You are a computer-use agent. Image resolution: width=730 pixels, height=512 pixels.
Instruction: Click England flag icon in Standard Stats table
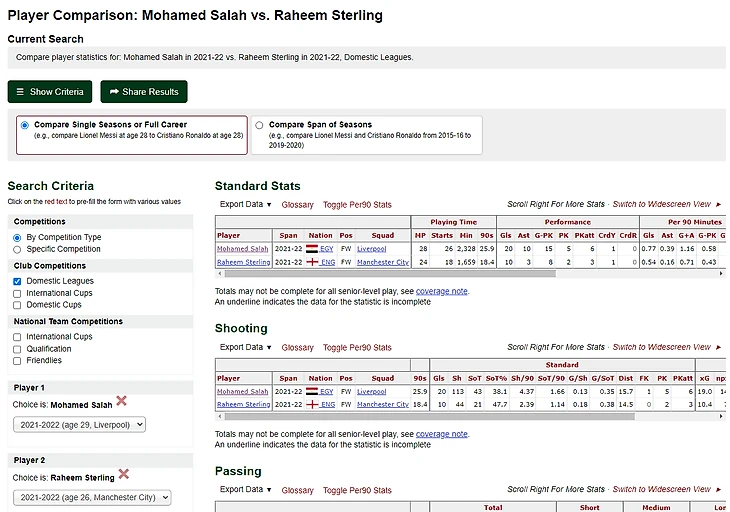point(312,262)
